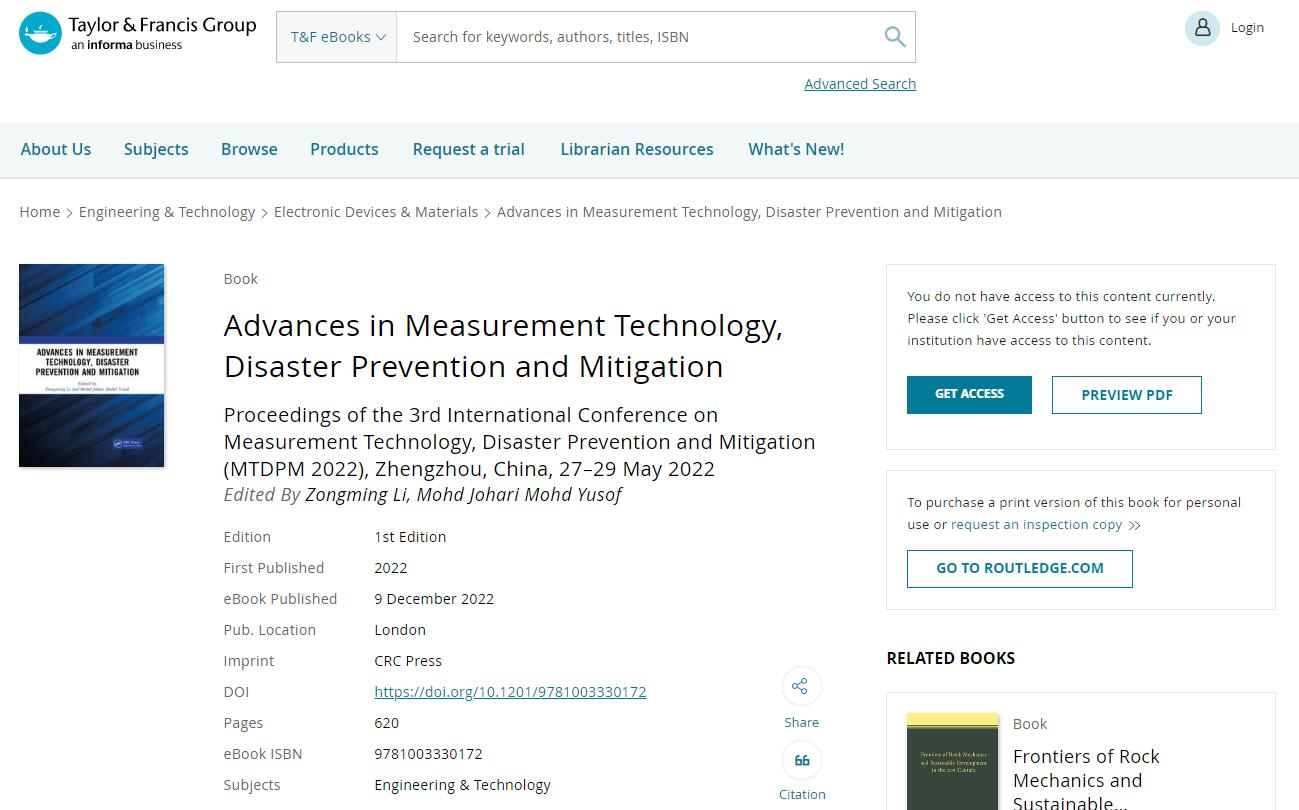Click the Taylor & Francis Group logo

(x=138, y=34)
